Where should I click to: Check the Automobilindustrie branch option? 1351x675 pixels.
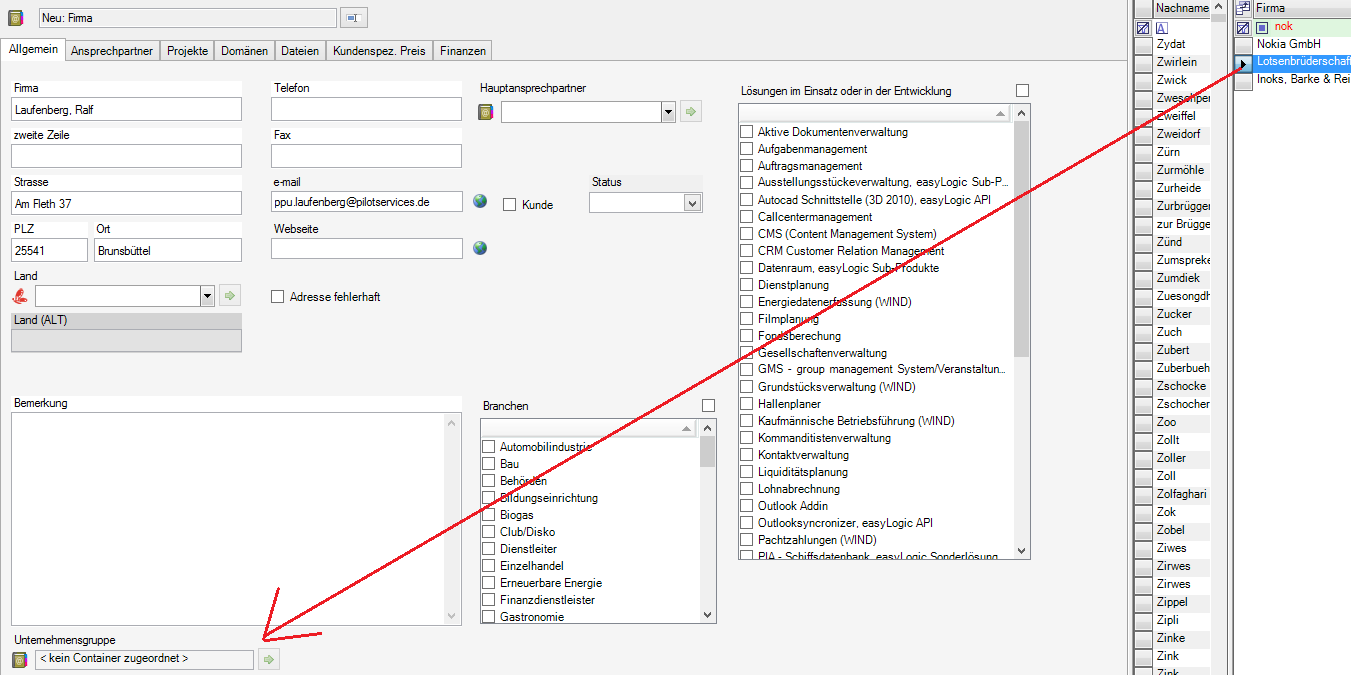click(x=489, y=447)
